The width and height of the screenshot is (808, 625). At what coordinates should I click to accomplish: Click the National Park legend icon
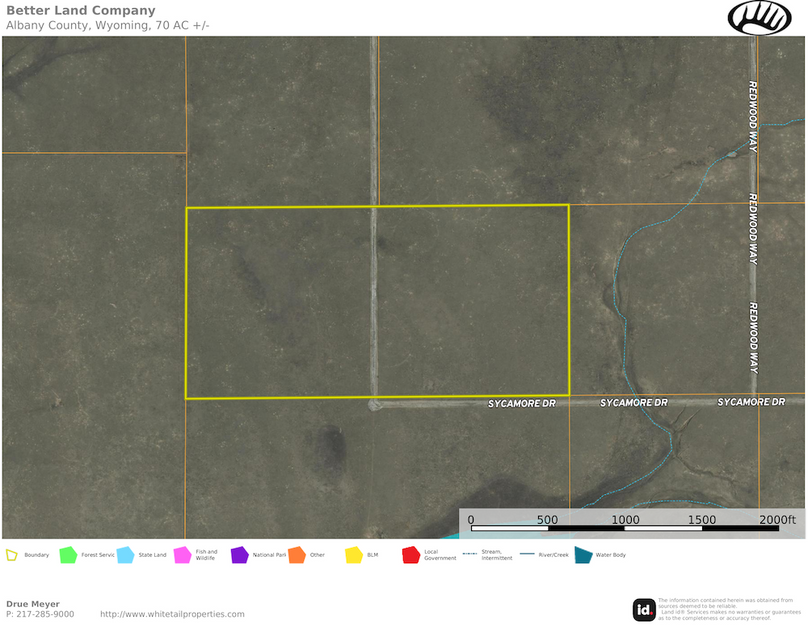coord(240,551)
